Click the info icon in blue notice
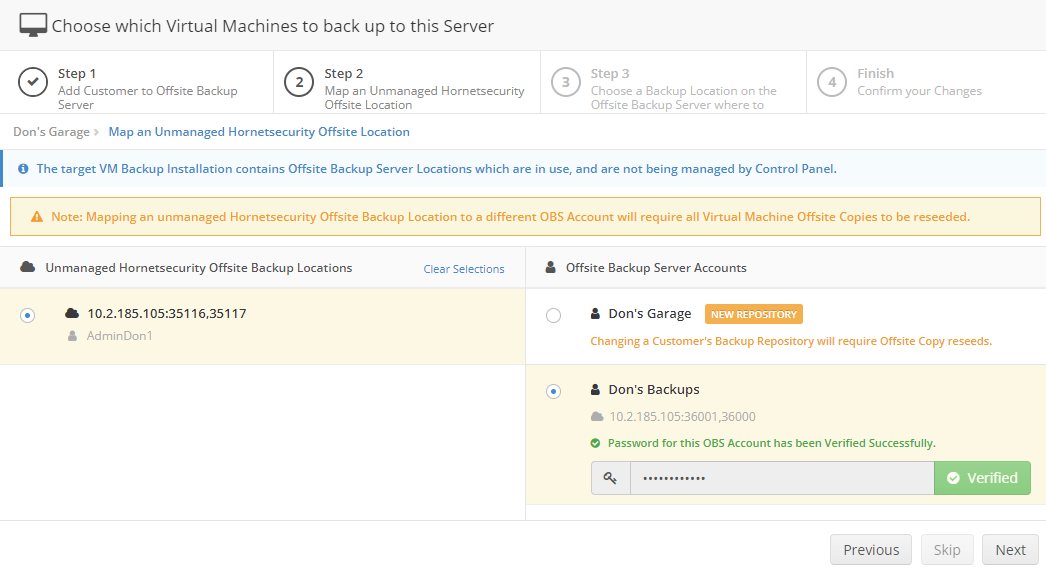1046x574 pixels. 23,169
